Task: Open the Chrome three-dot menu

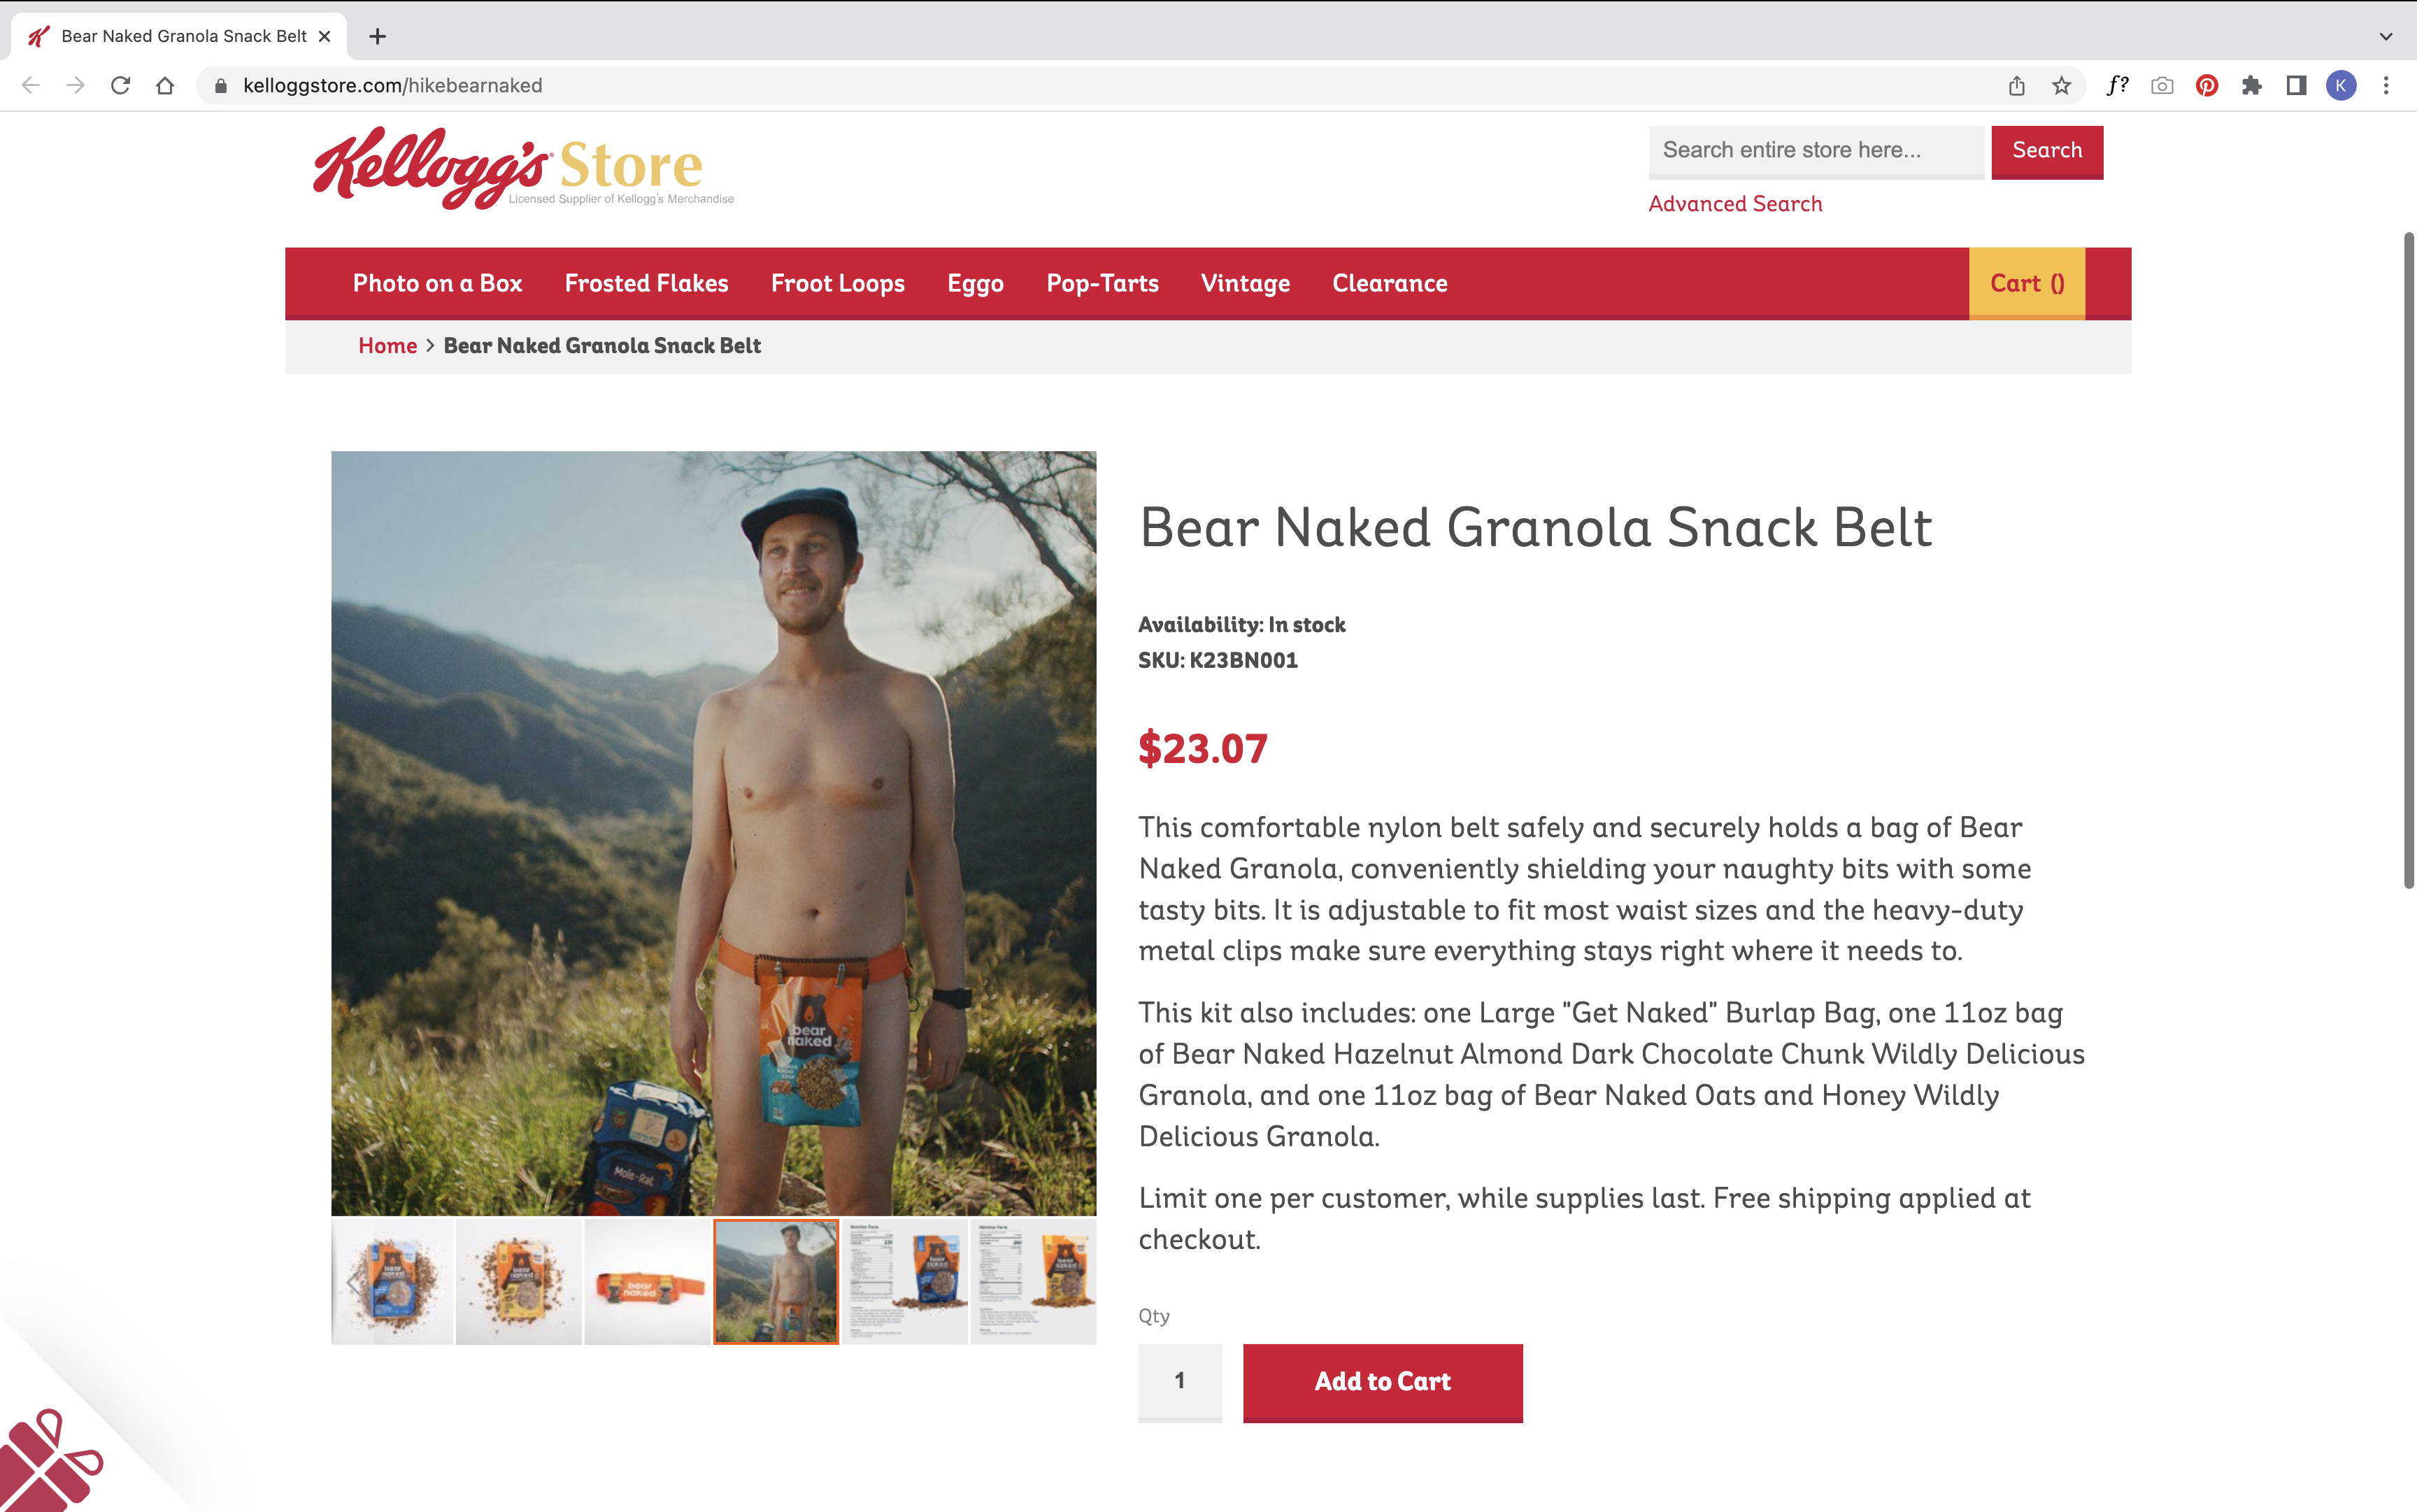Action: 2386,86
